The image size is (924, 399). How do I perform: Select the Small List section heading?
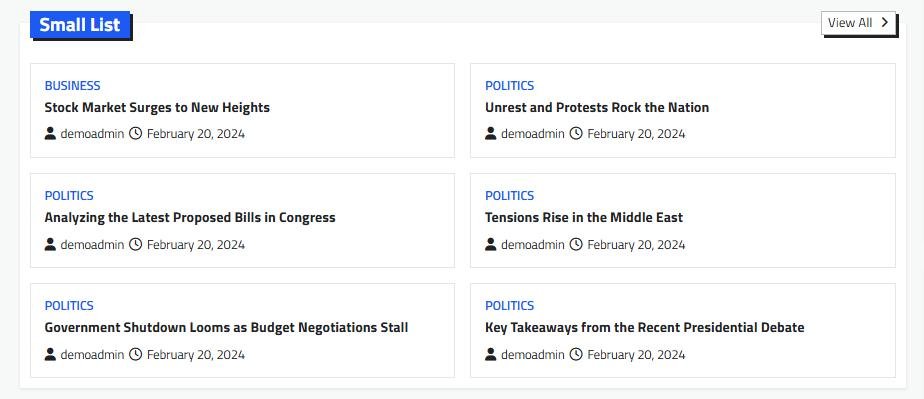(80, 25)
